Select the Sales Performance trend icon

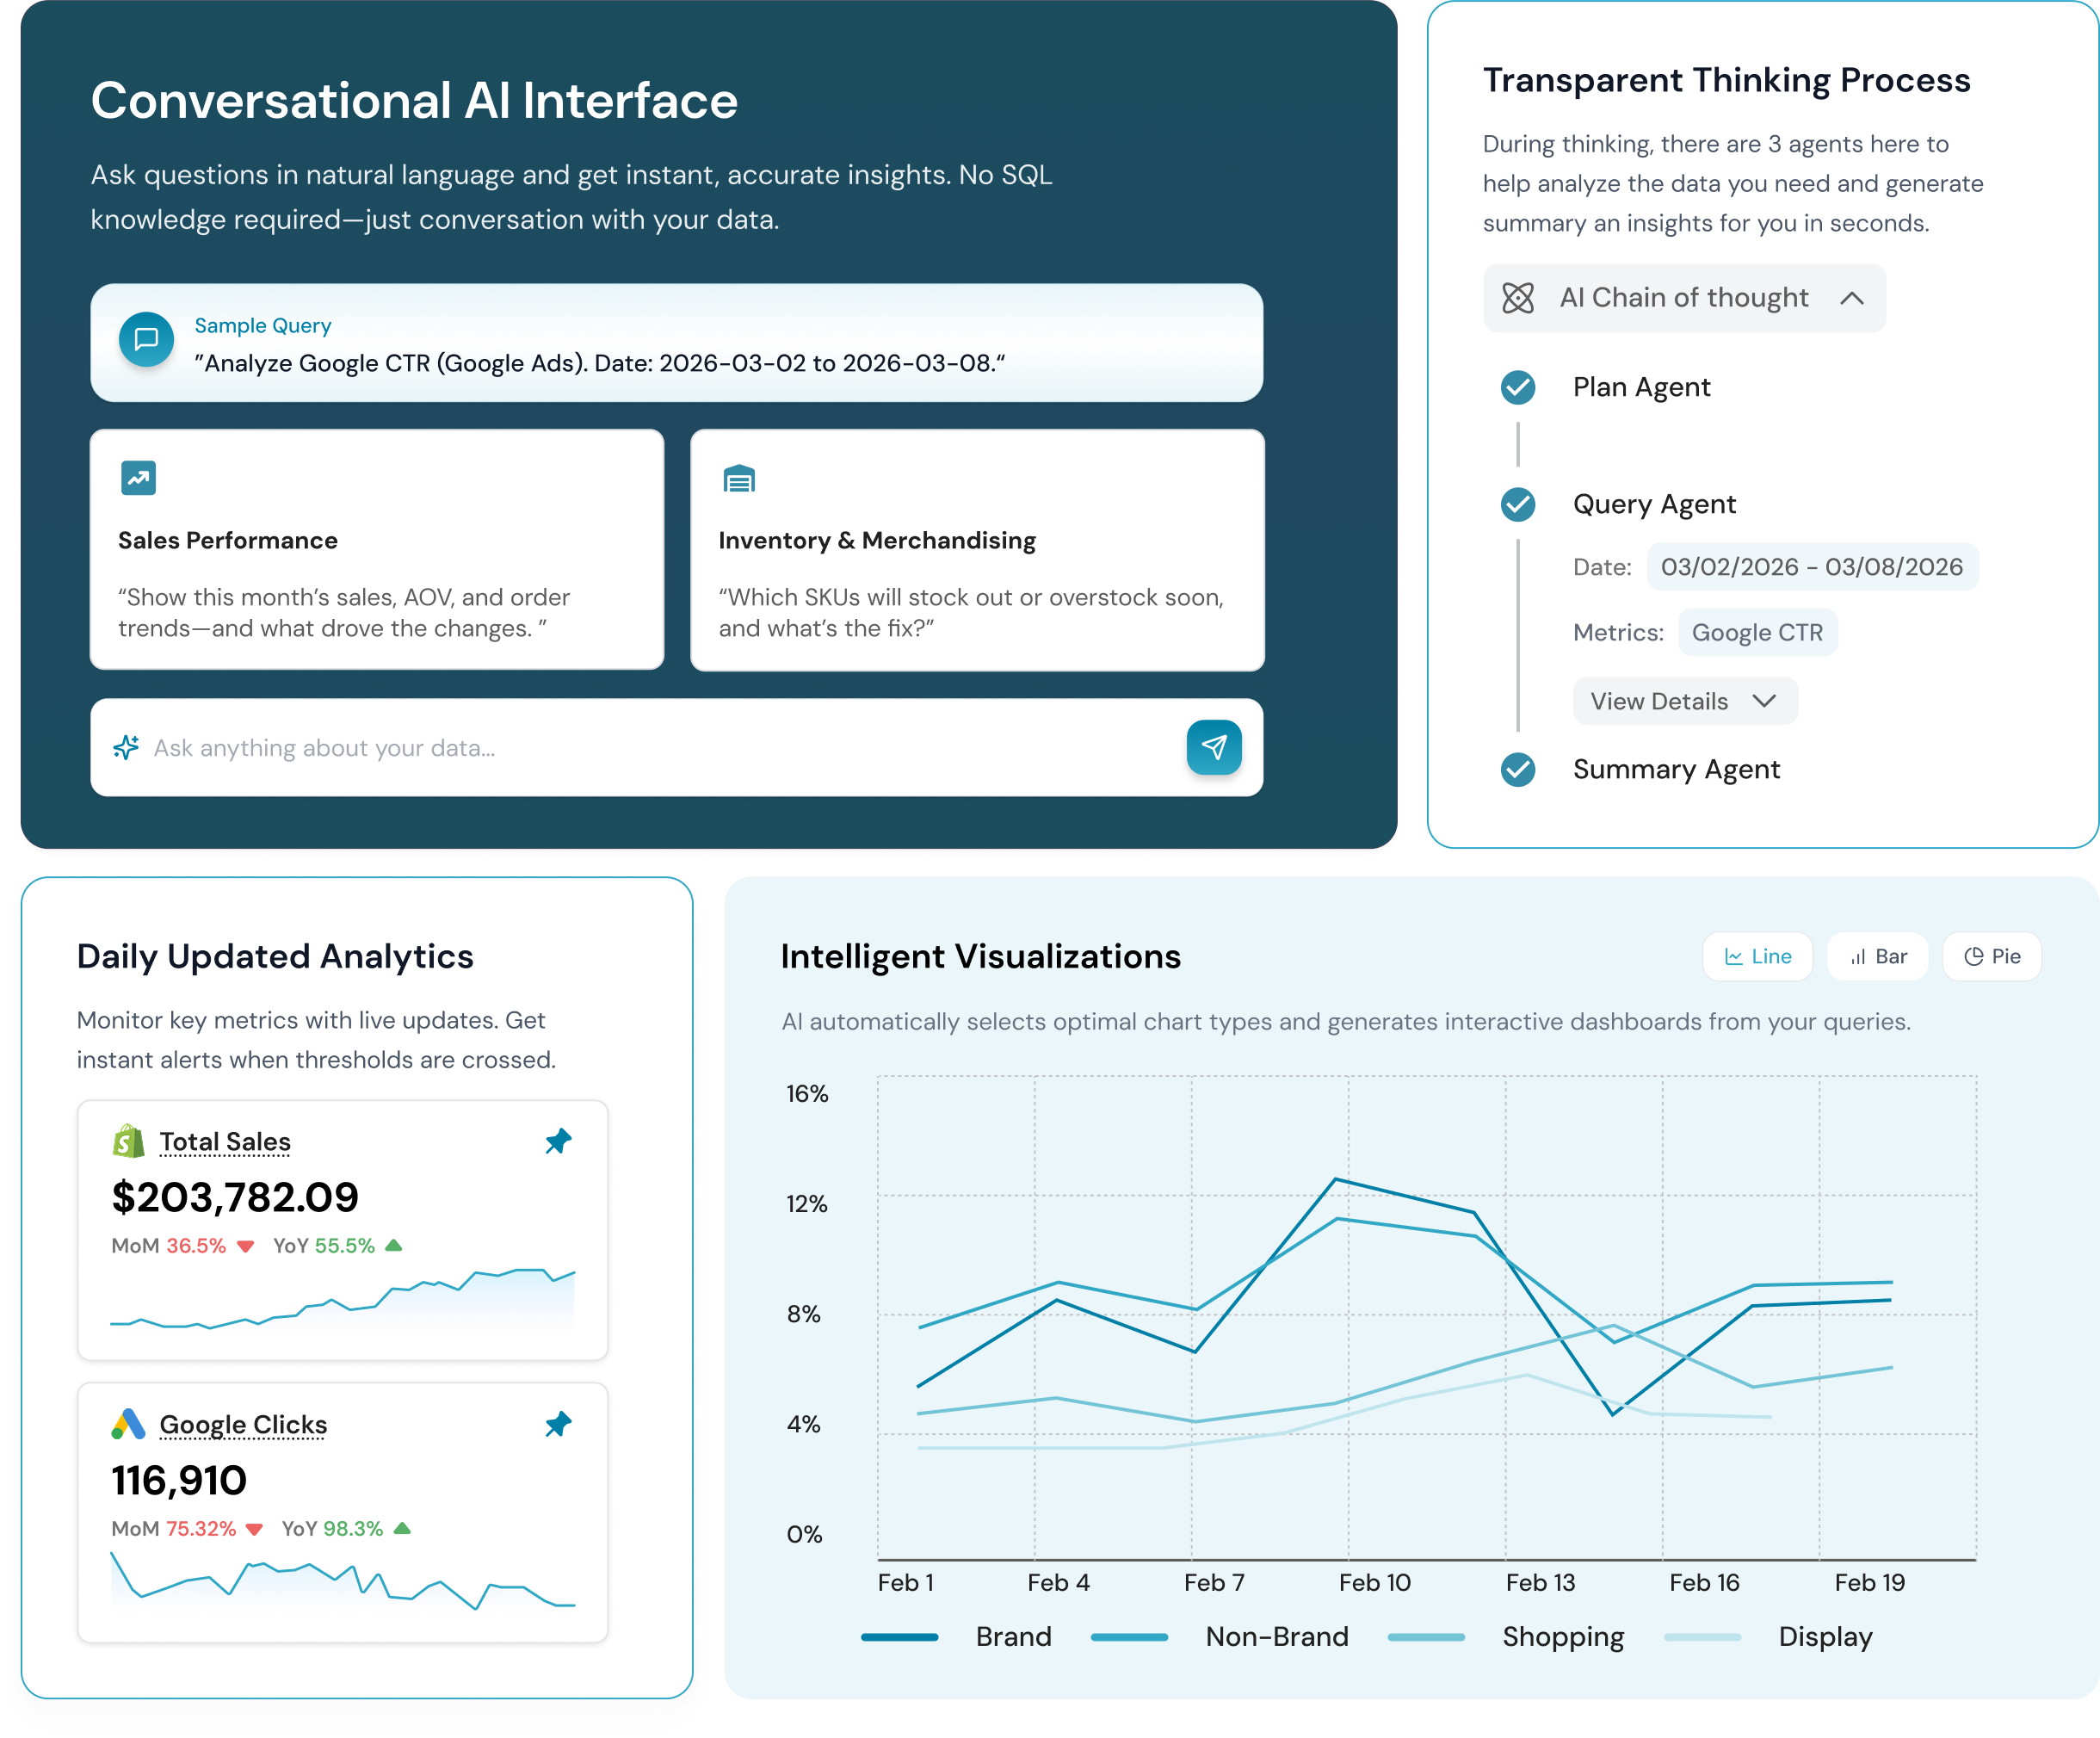[138, 478]
